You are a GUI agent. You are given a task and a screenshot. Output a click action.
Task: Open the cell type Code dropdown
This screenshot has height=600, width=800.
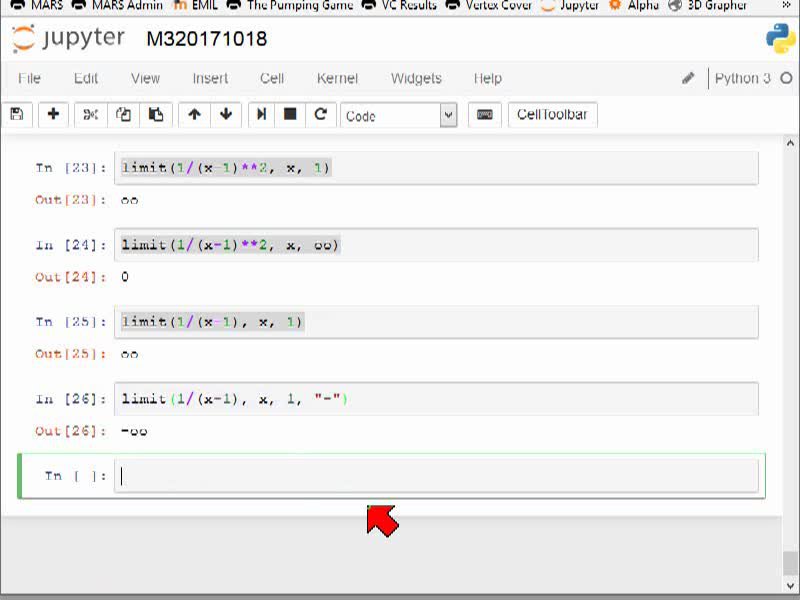(x=398, y=115)
